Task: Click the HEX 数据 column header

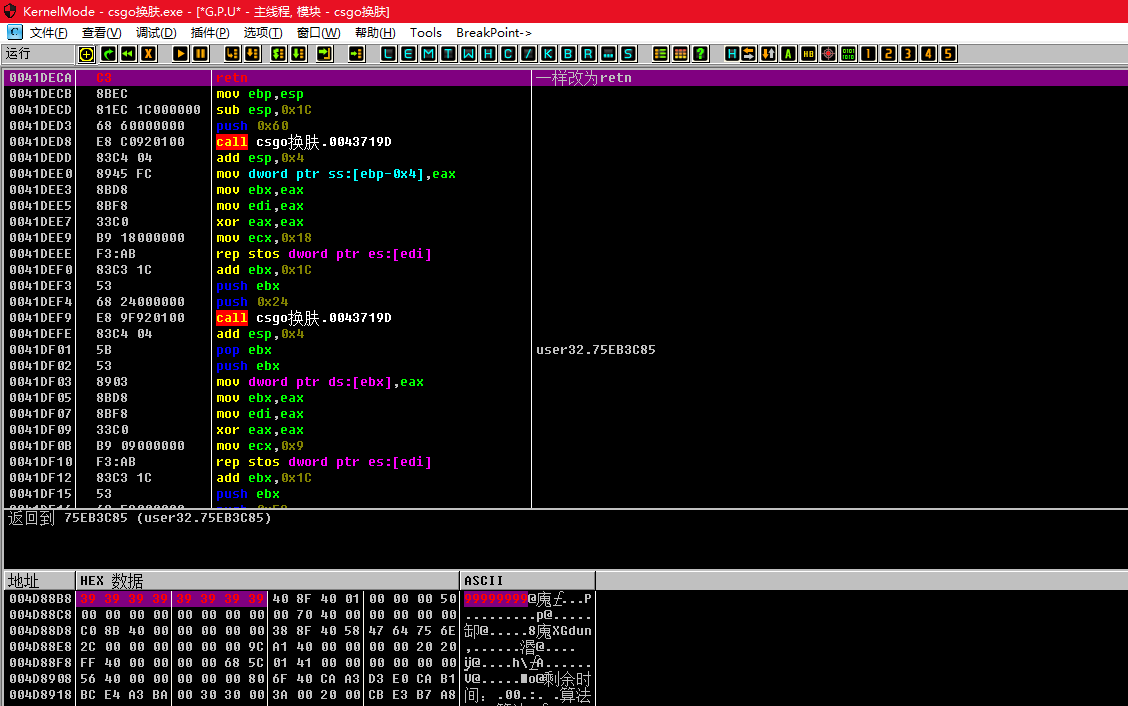Action: coord(268,581)
